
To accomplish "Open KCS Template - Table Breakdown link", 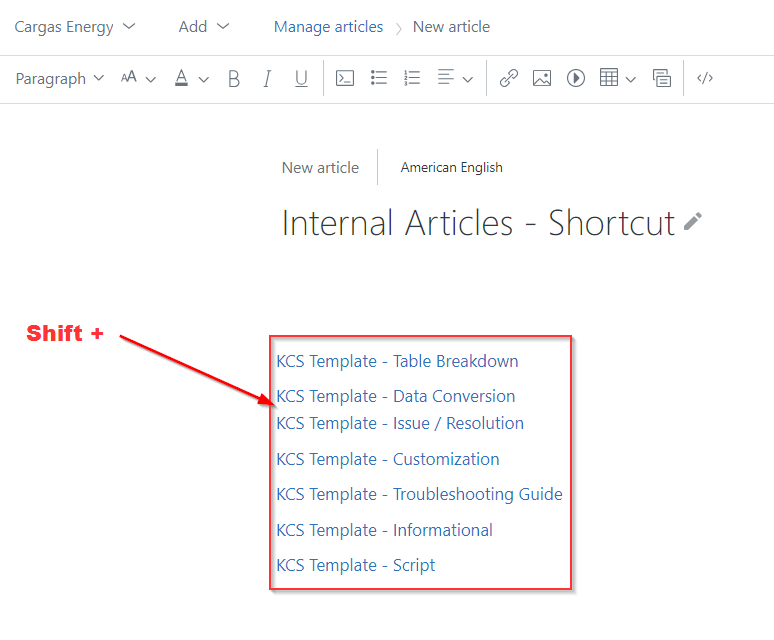I will click(397, 361).
